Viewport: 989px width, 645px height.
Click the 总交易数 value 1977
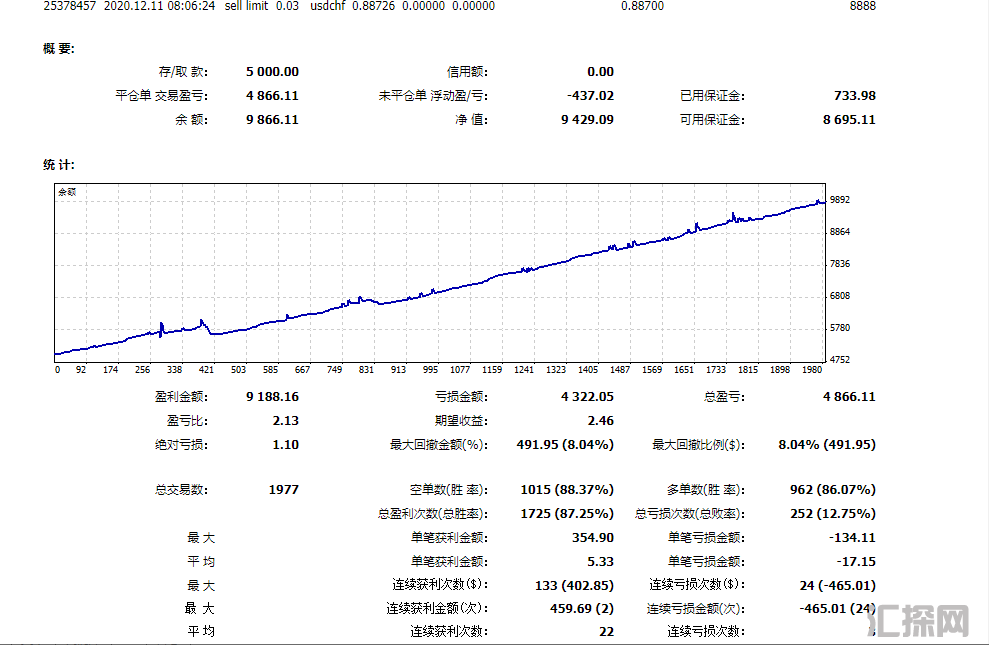(283, 490)
